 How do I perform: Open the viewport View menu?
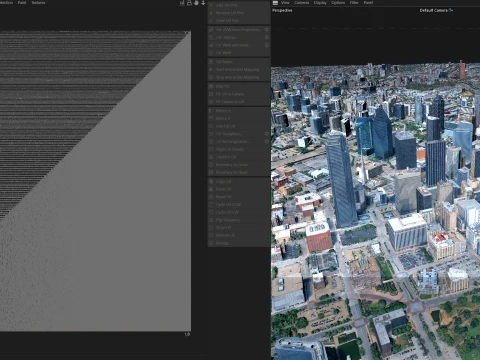click(x=285, y=2)
